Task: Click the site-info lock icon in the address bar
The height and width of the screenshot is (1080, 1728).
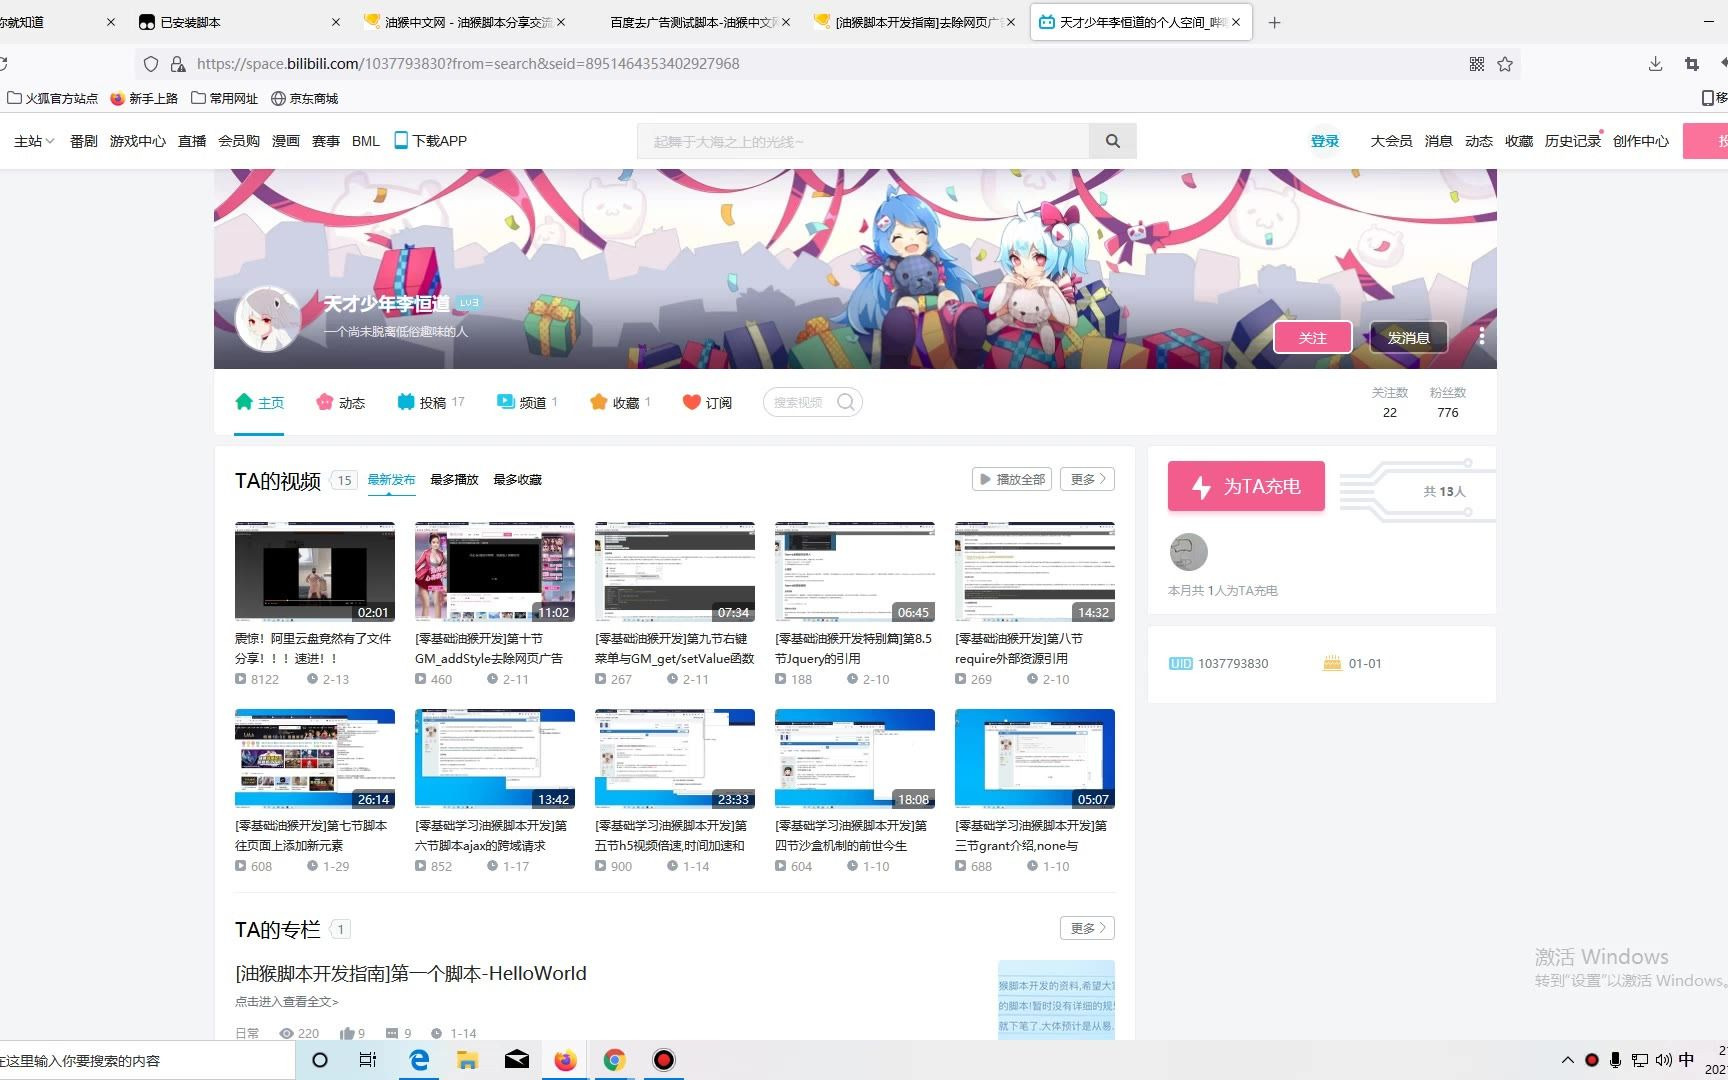Action: tap(178, 64)
